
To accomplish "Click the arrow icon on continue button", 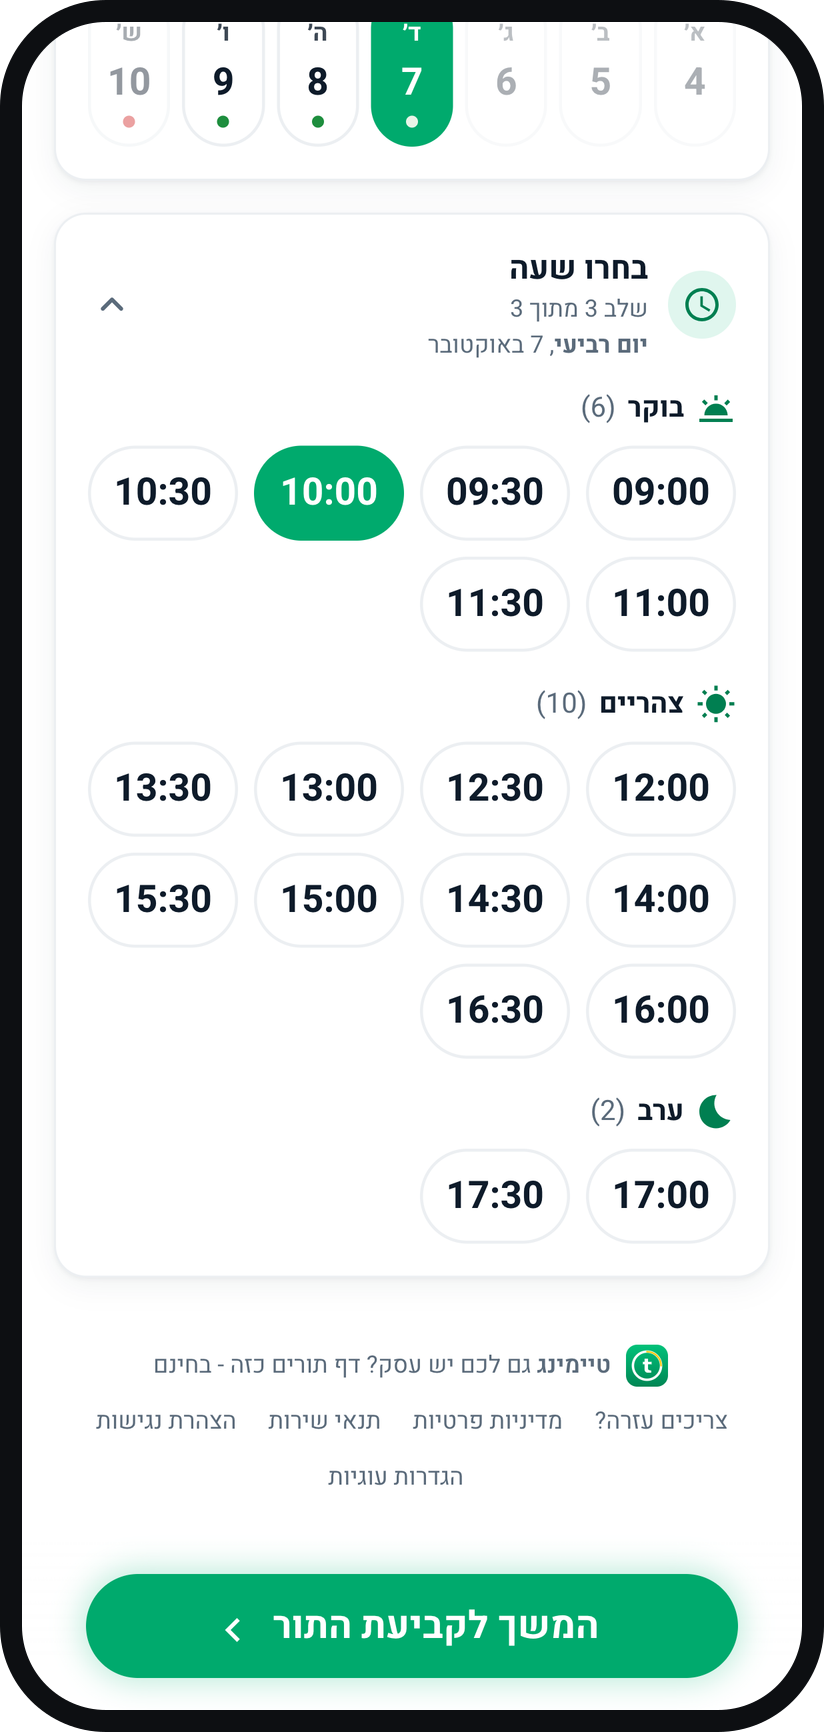I will tap(233, 1630).
